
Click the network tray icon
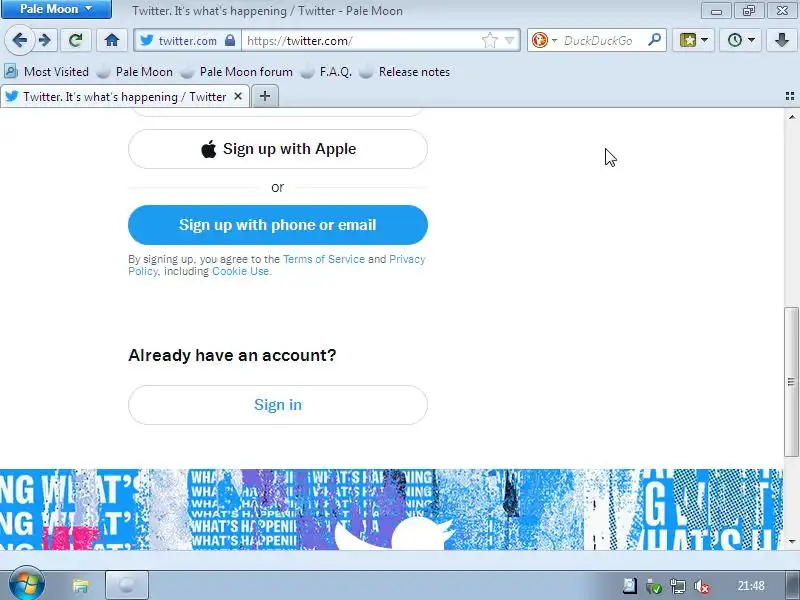(678, 586)
